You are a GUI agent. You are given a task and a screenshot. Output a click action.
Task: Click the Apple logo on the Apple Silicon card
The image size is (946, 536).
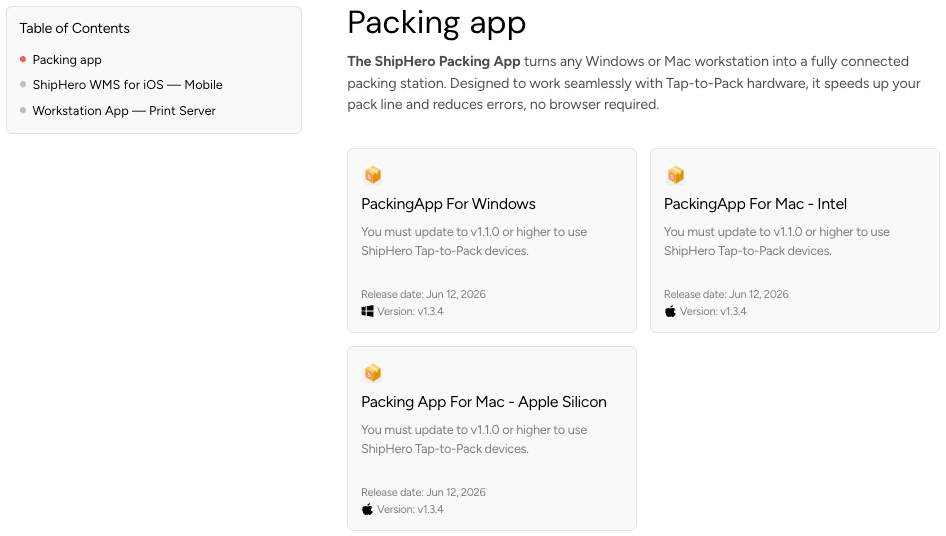pyautogui.click(x=367, y=509)
